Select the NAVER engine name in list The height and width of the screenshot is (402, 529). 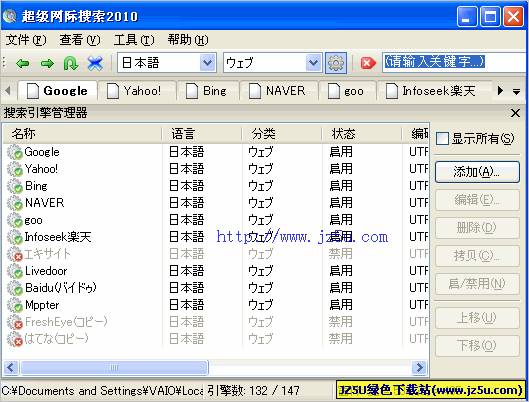pyautogui.click(x=45, y=203)
